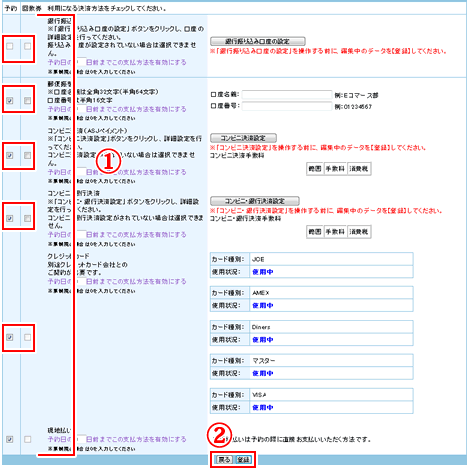Click the 戻る button
Screen dimensions: 467x470
(x=224, y=460)
